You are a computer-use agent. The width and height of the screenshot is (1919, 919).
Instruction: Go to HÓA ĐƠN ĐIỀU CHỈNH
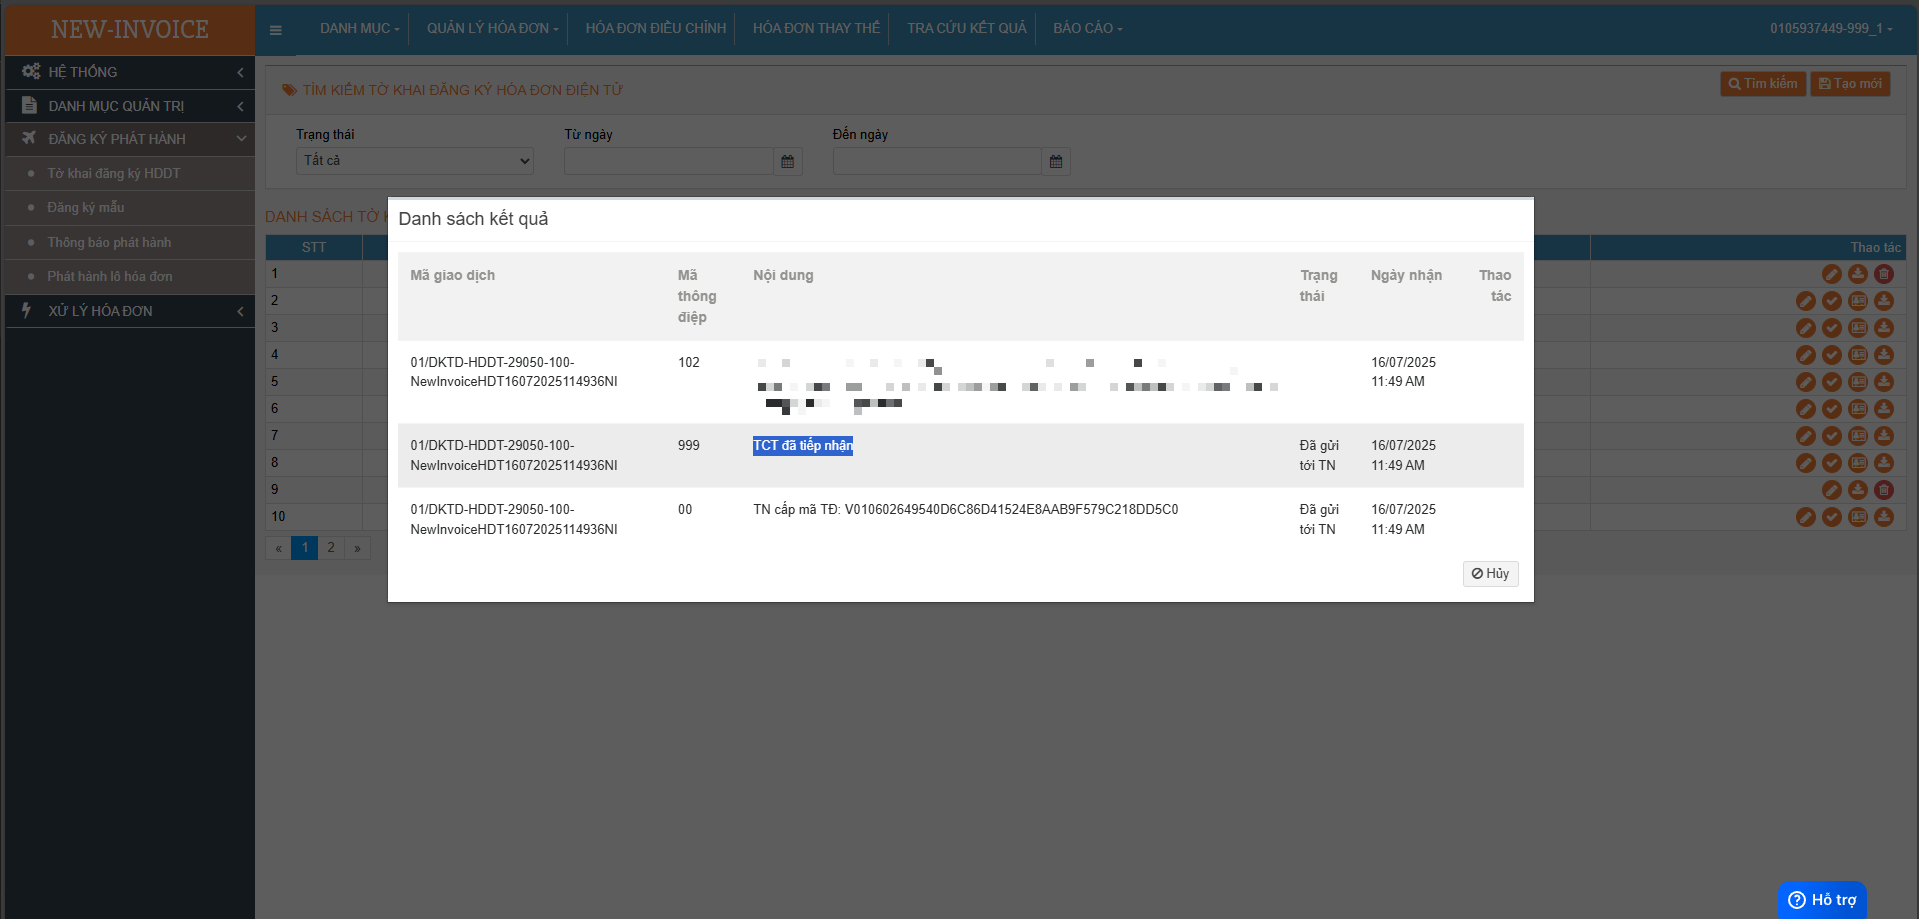pos(656,28)
